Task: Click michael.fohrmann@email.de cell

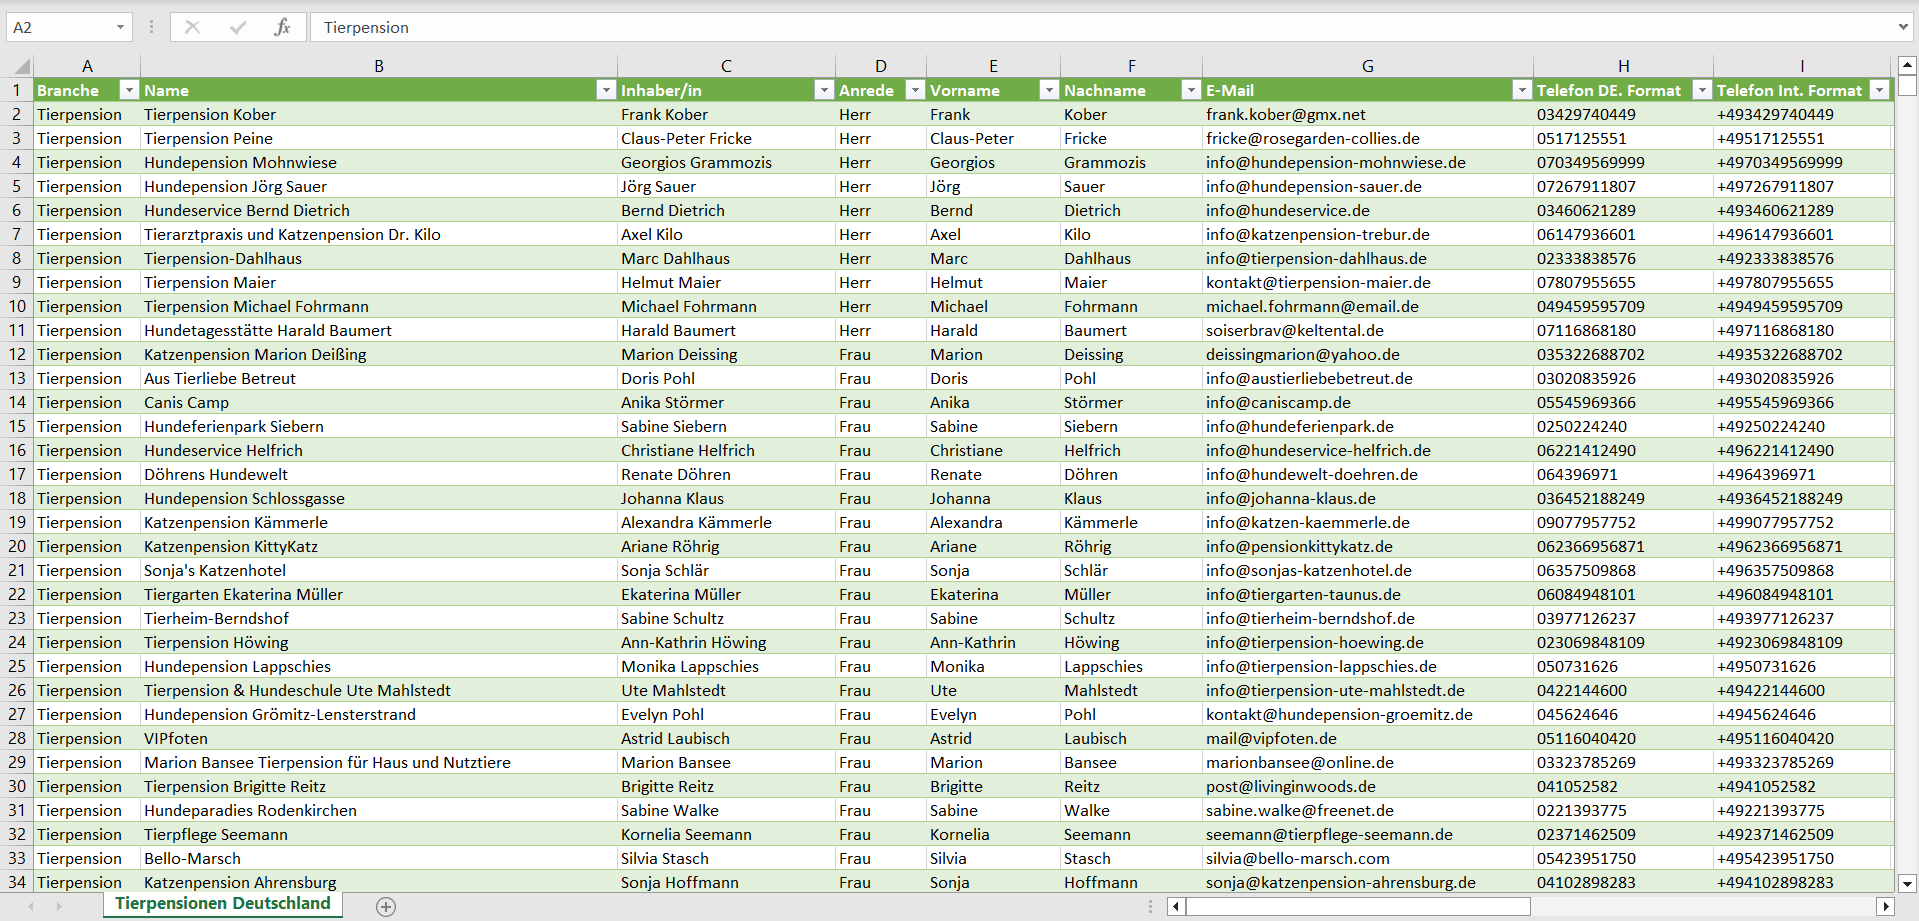Action: click(1367, 306)
